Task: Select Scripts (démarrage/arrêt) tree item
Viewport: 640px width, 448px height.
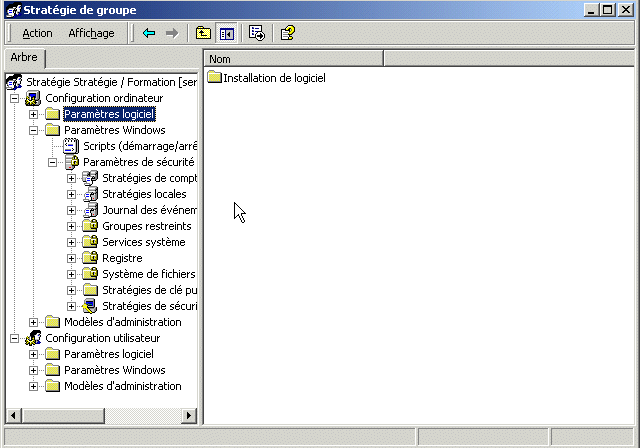Action: [x=140, y=146]
